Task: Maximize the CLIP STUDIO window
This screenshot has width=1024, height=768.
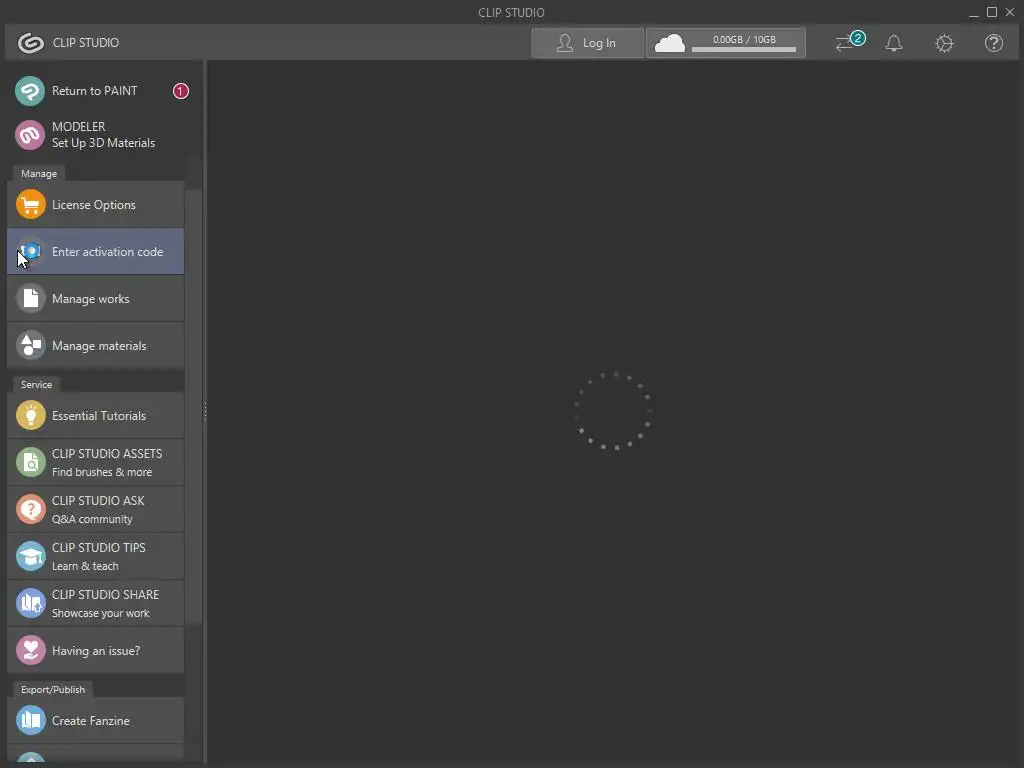Action: click(x=991, y=12)
